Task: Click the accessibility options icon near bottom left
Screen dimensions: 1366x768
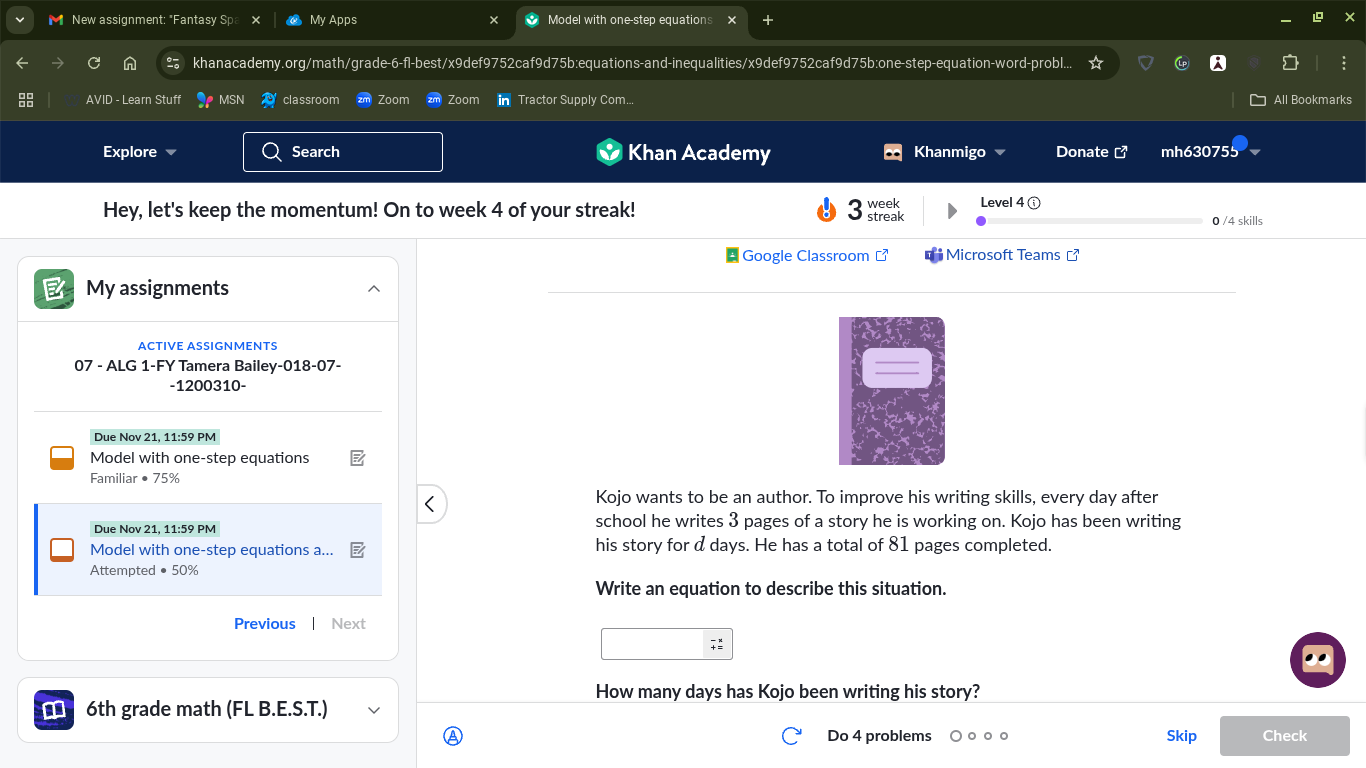Action: (x=453, y=735)
